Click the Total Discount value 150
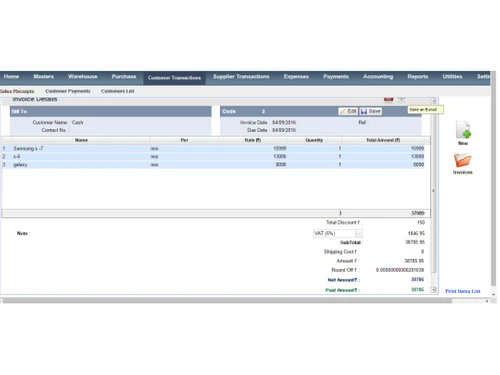The image size is (500, 375). (421, 222)
